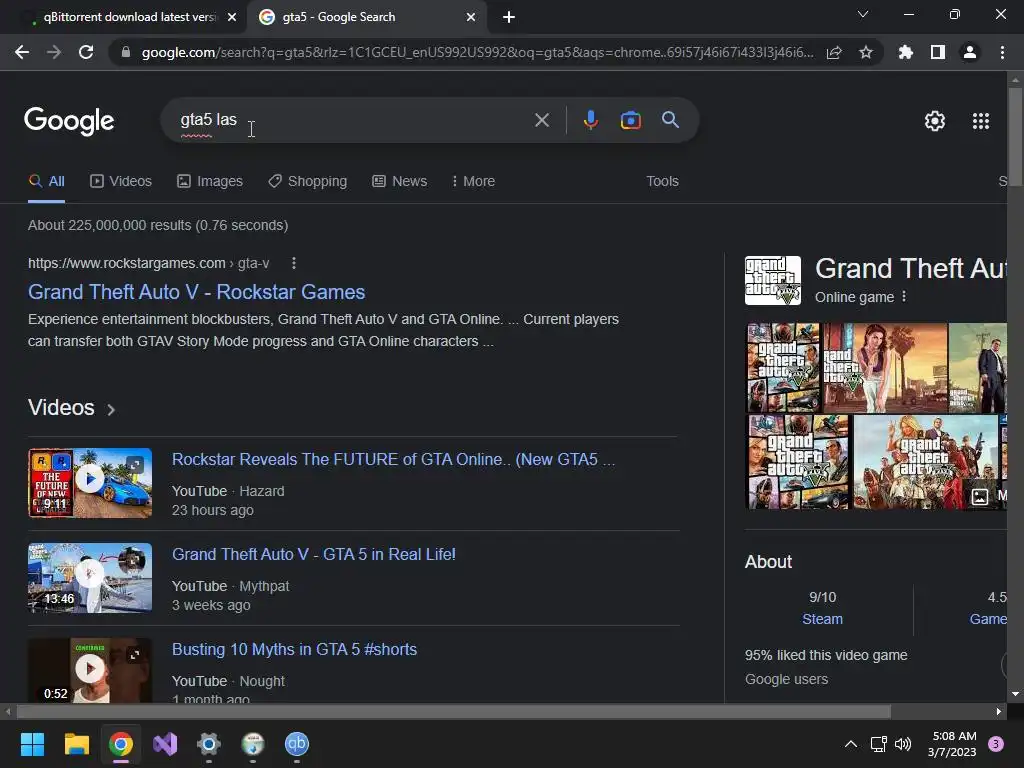Open the notification badge showing 3
1024x768 pixels.
pos(996,744)
